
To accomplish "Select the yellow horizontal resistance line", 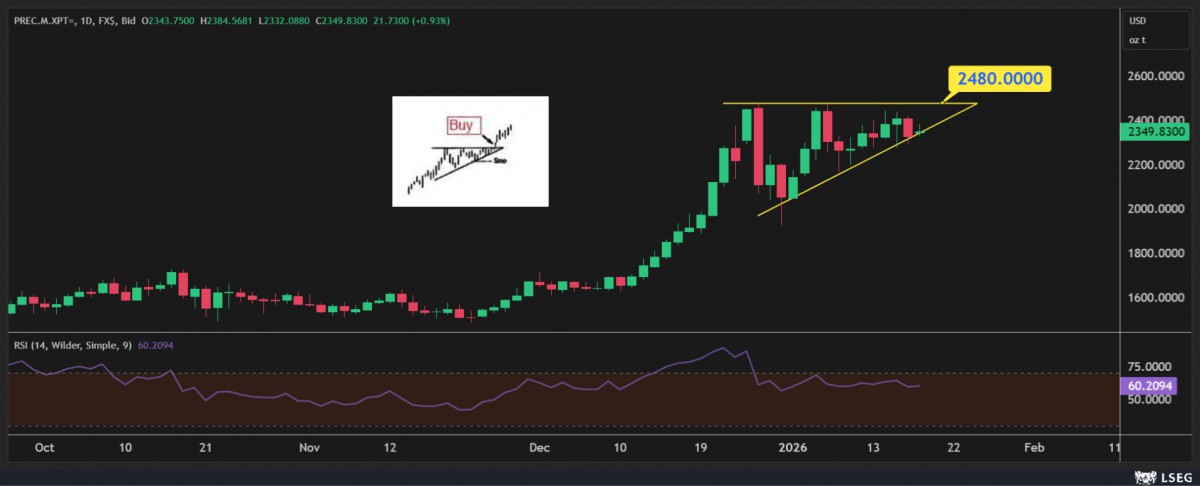I will point(830,104).
